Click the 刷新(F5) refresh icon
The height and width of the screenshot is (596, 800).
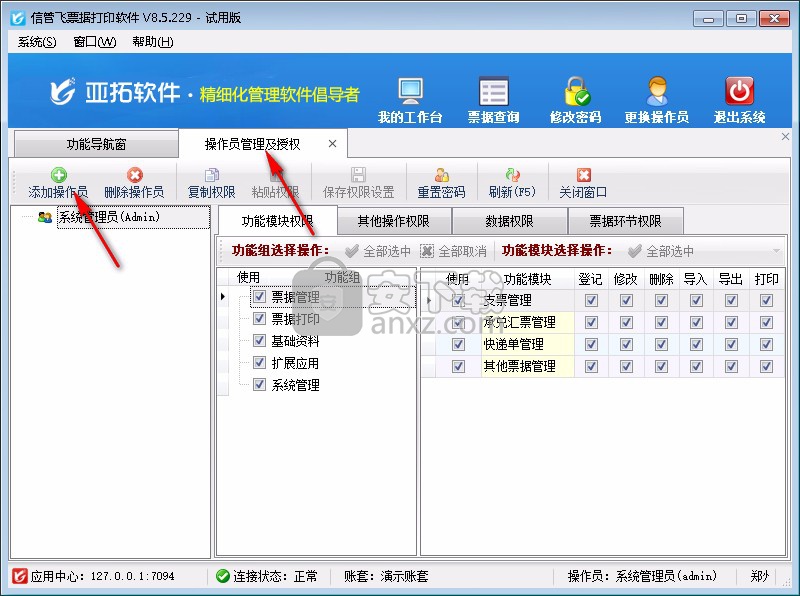pyautogui.click(x=512, y=175)
